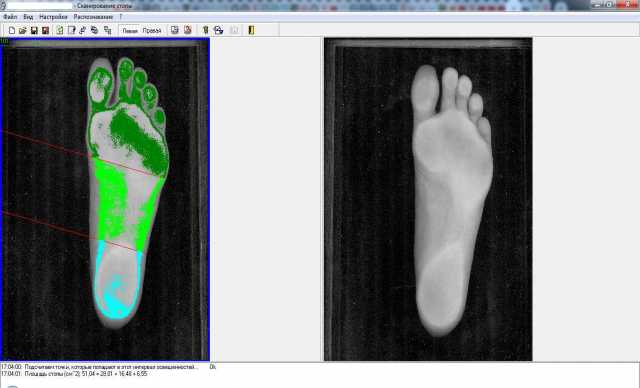Open the Настройки menu

[53, 17]
